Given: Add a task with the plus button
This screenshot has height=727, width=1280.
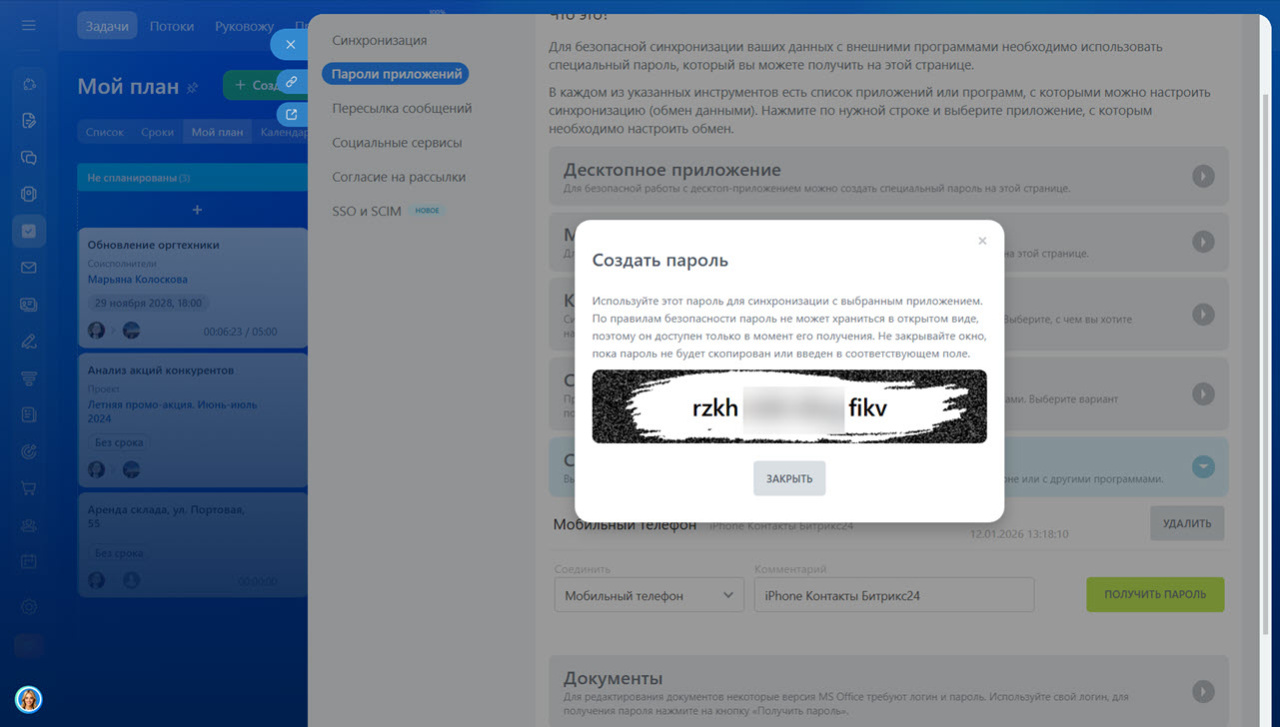Looking at the screenshot, I should (x=197, y=210).
